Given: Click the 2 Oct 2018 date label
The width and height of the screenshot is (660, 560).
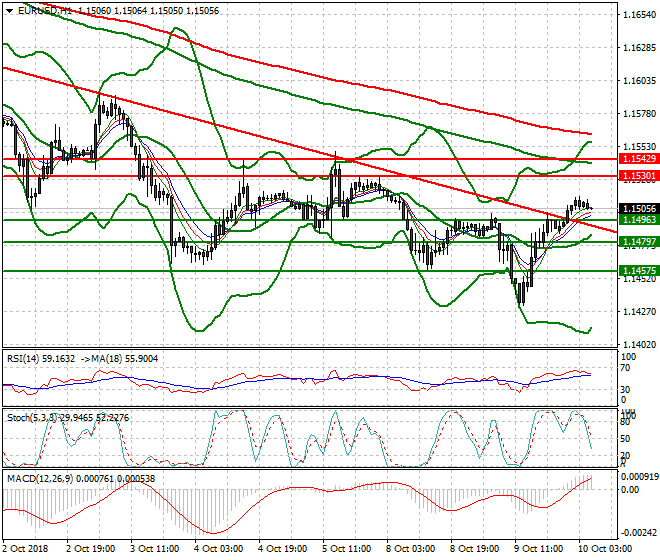Looking at the screenshot, I should (x=26, y=549).
